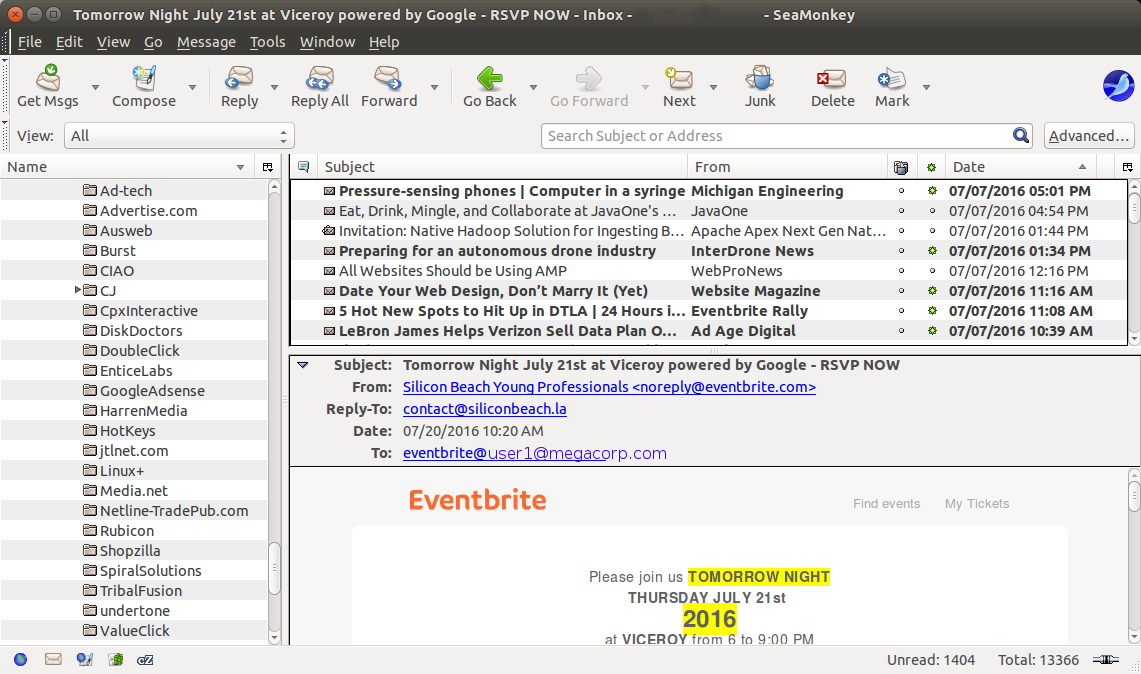This screenshot has width=1141, height=674.
Task: Delete the selected message
Action: (832, 85)
